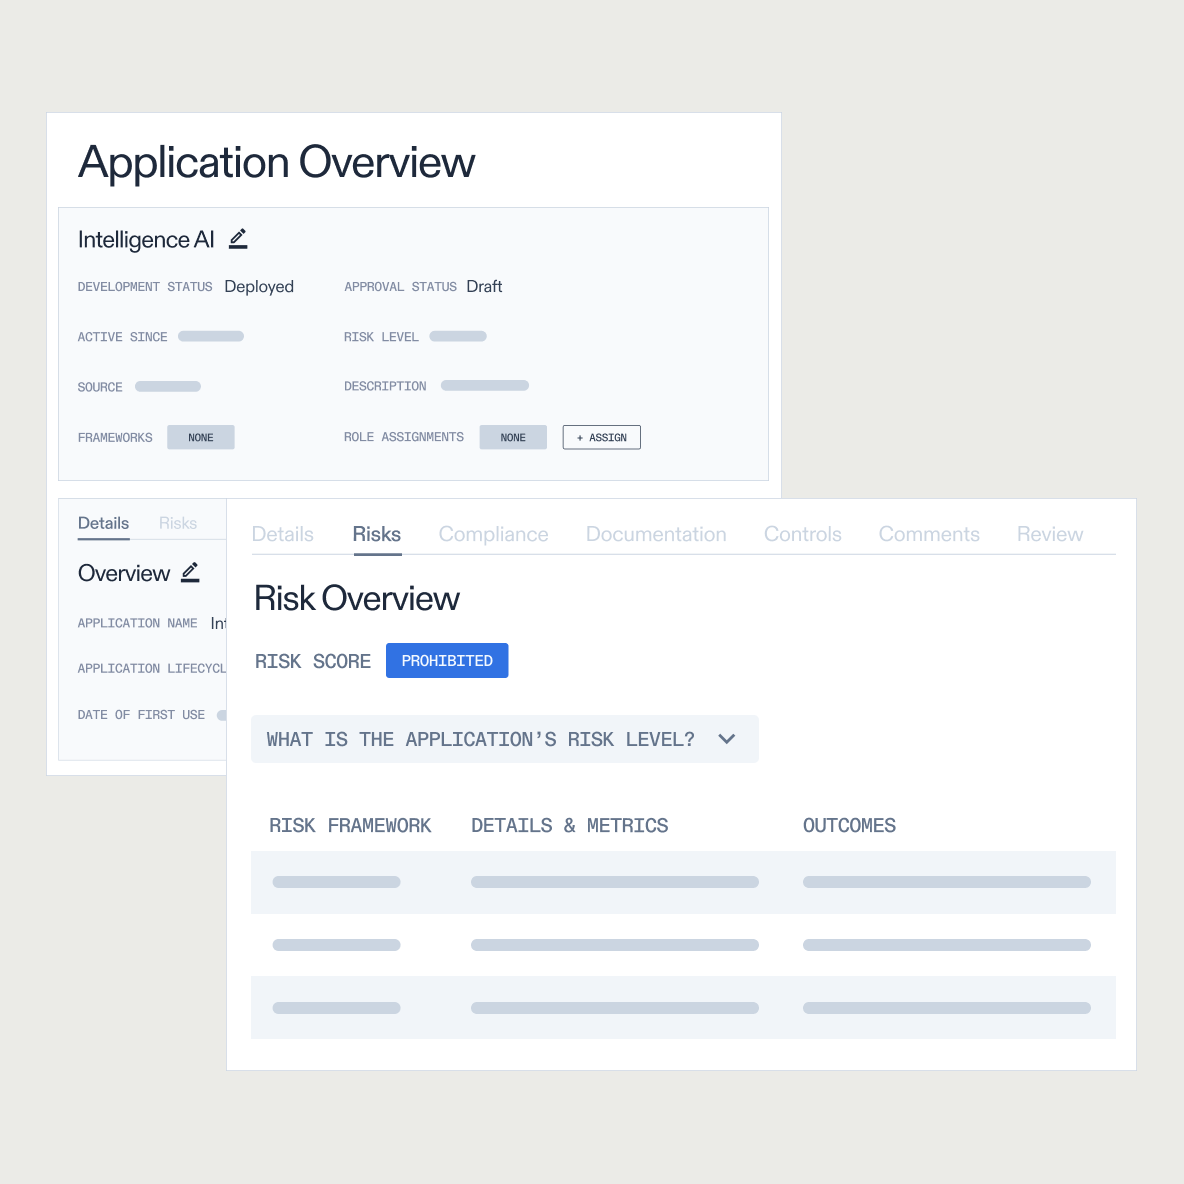Viewport: 1184px width, 1184px height.
Task: Click the Draft approval status text
Action: click(x=484, y=286)
